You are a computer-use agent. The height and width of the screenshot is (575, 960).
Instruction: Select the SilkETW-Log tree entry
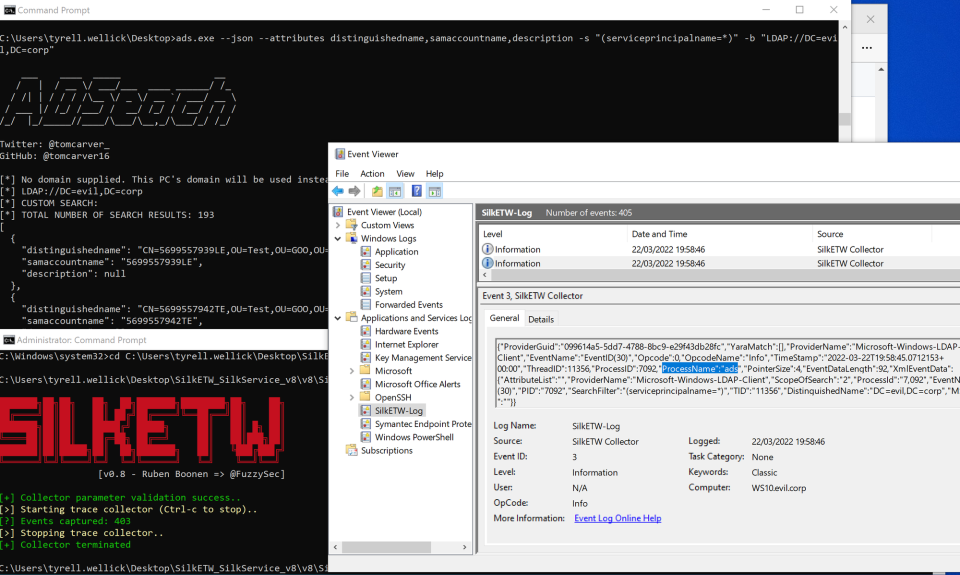pos(399,410)
